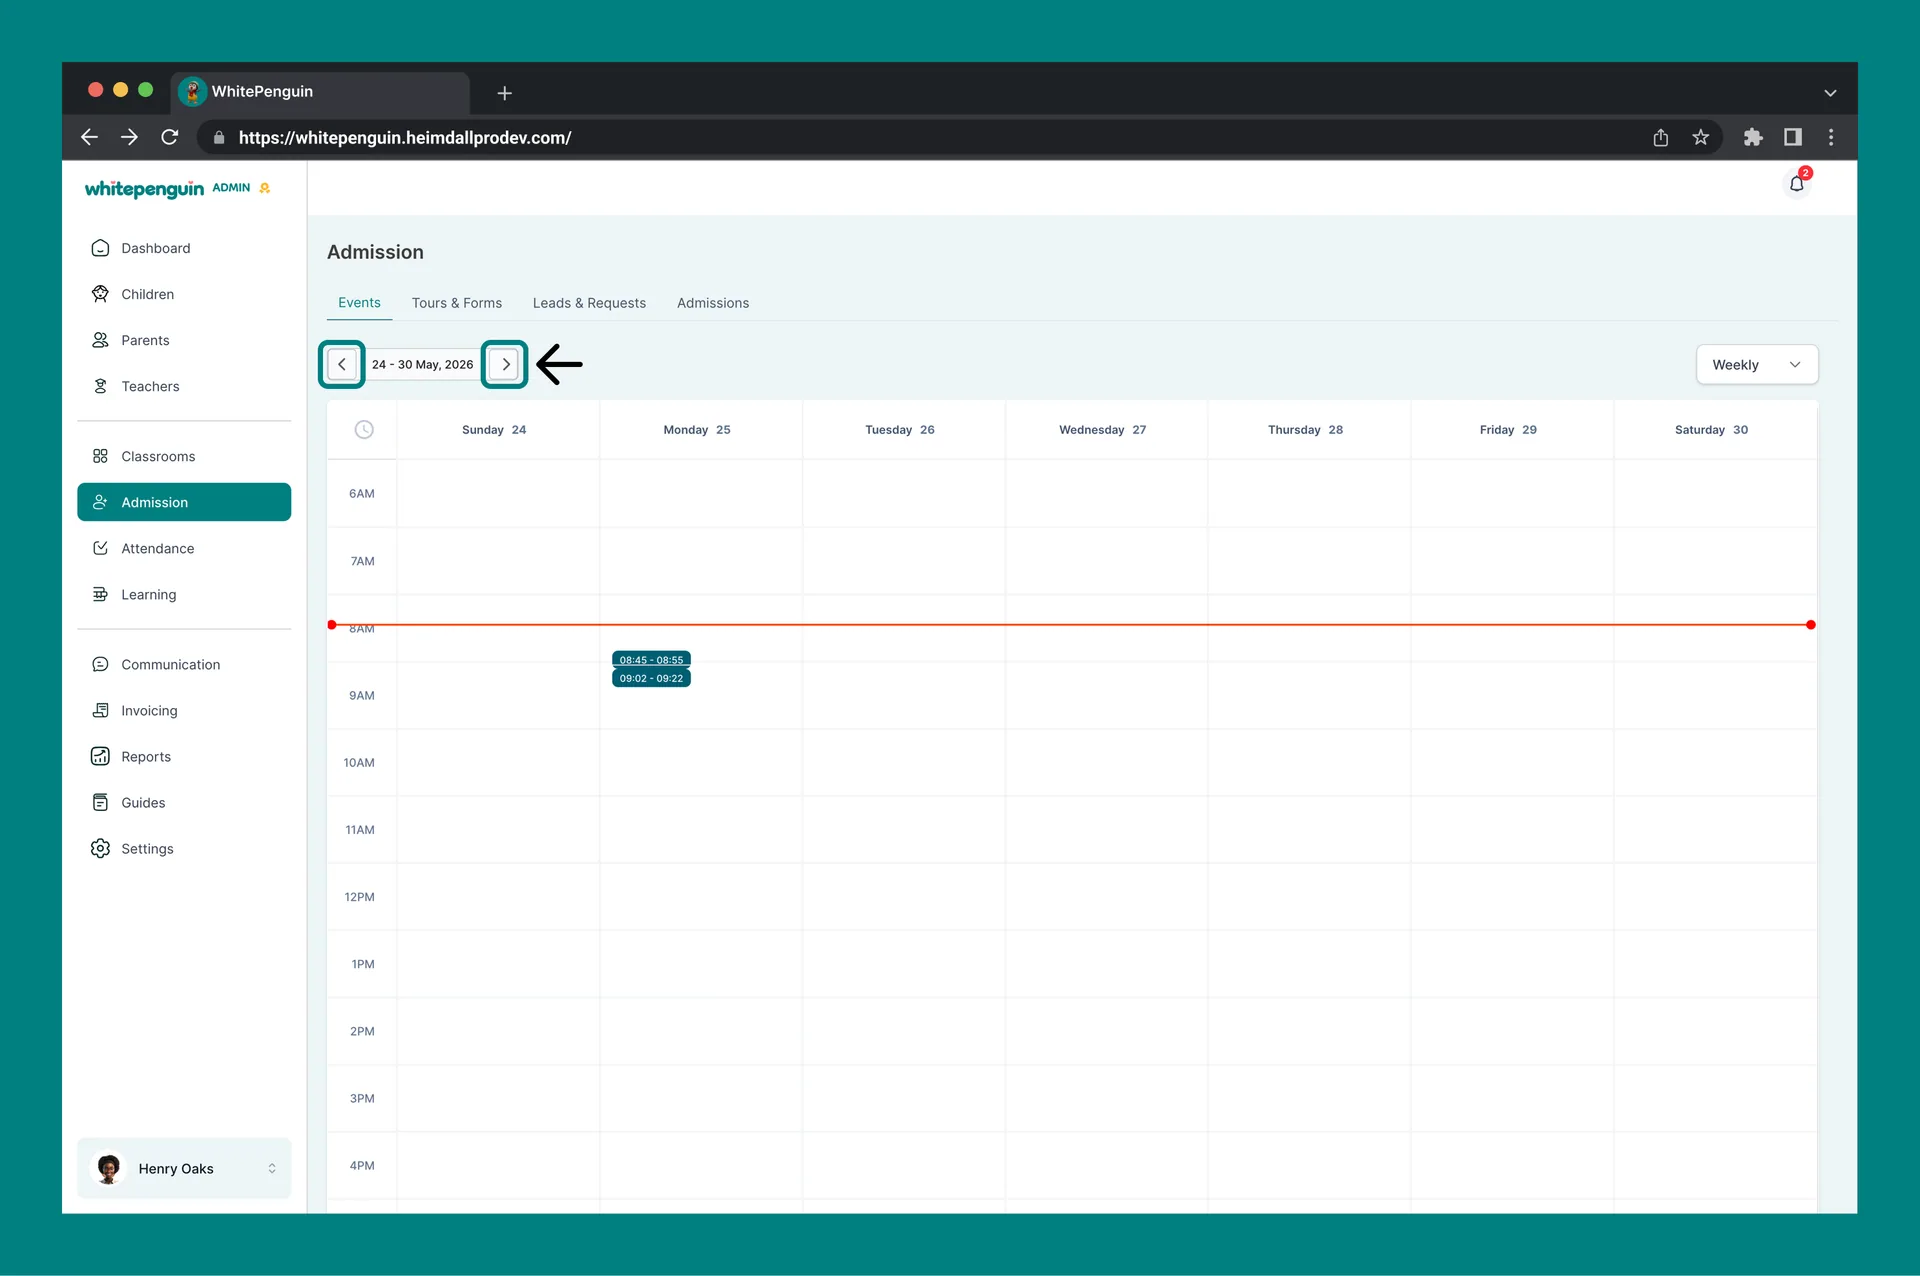This screenshot has height=1276, width=1920.
Task: Open Dashboard from the sidebar label
Action: [156, 248]
